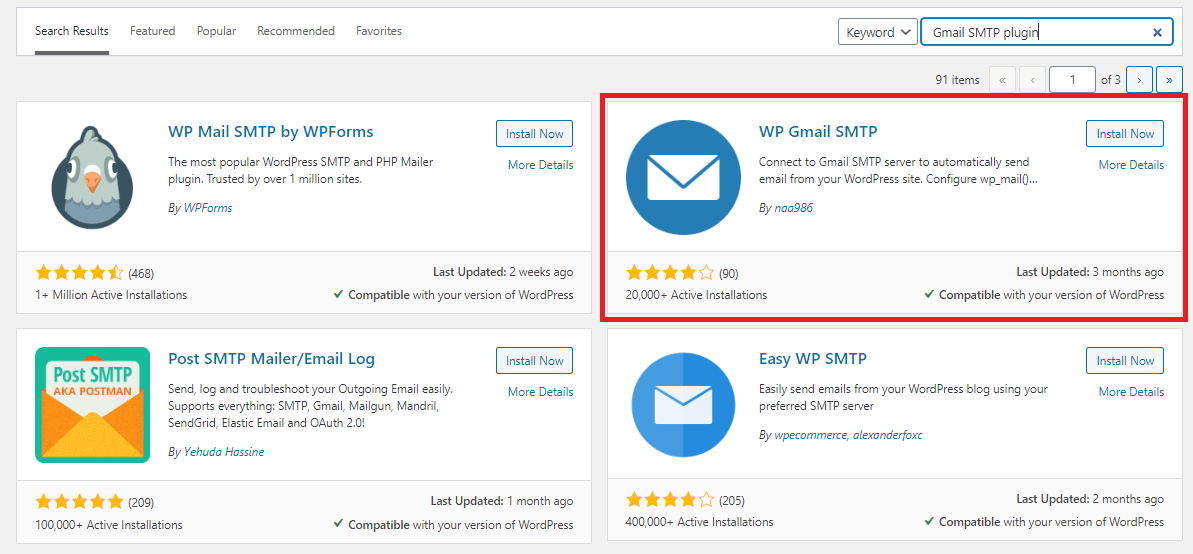
Task: Click Last Updated: 2 months ago text
Action: (1090, 499)
